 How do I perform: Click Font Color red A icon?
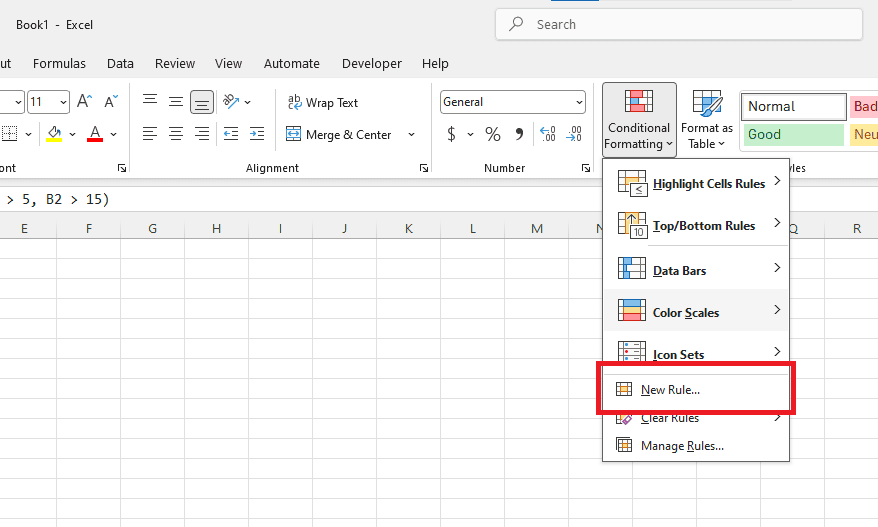pyautogui.click(x=95, y=134)
